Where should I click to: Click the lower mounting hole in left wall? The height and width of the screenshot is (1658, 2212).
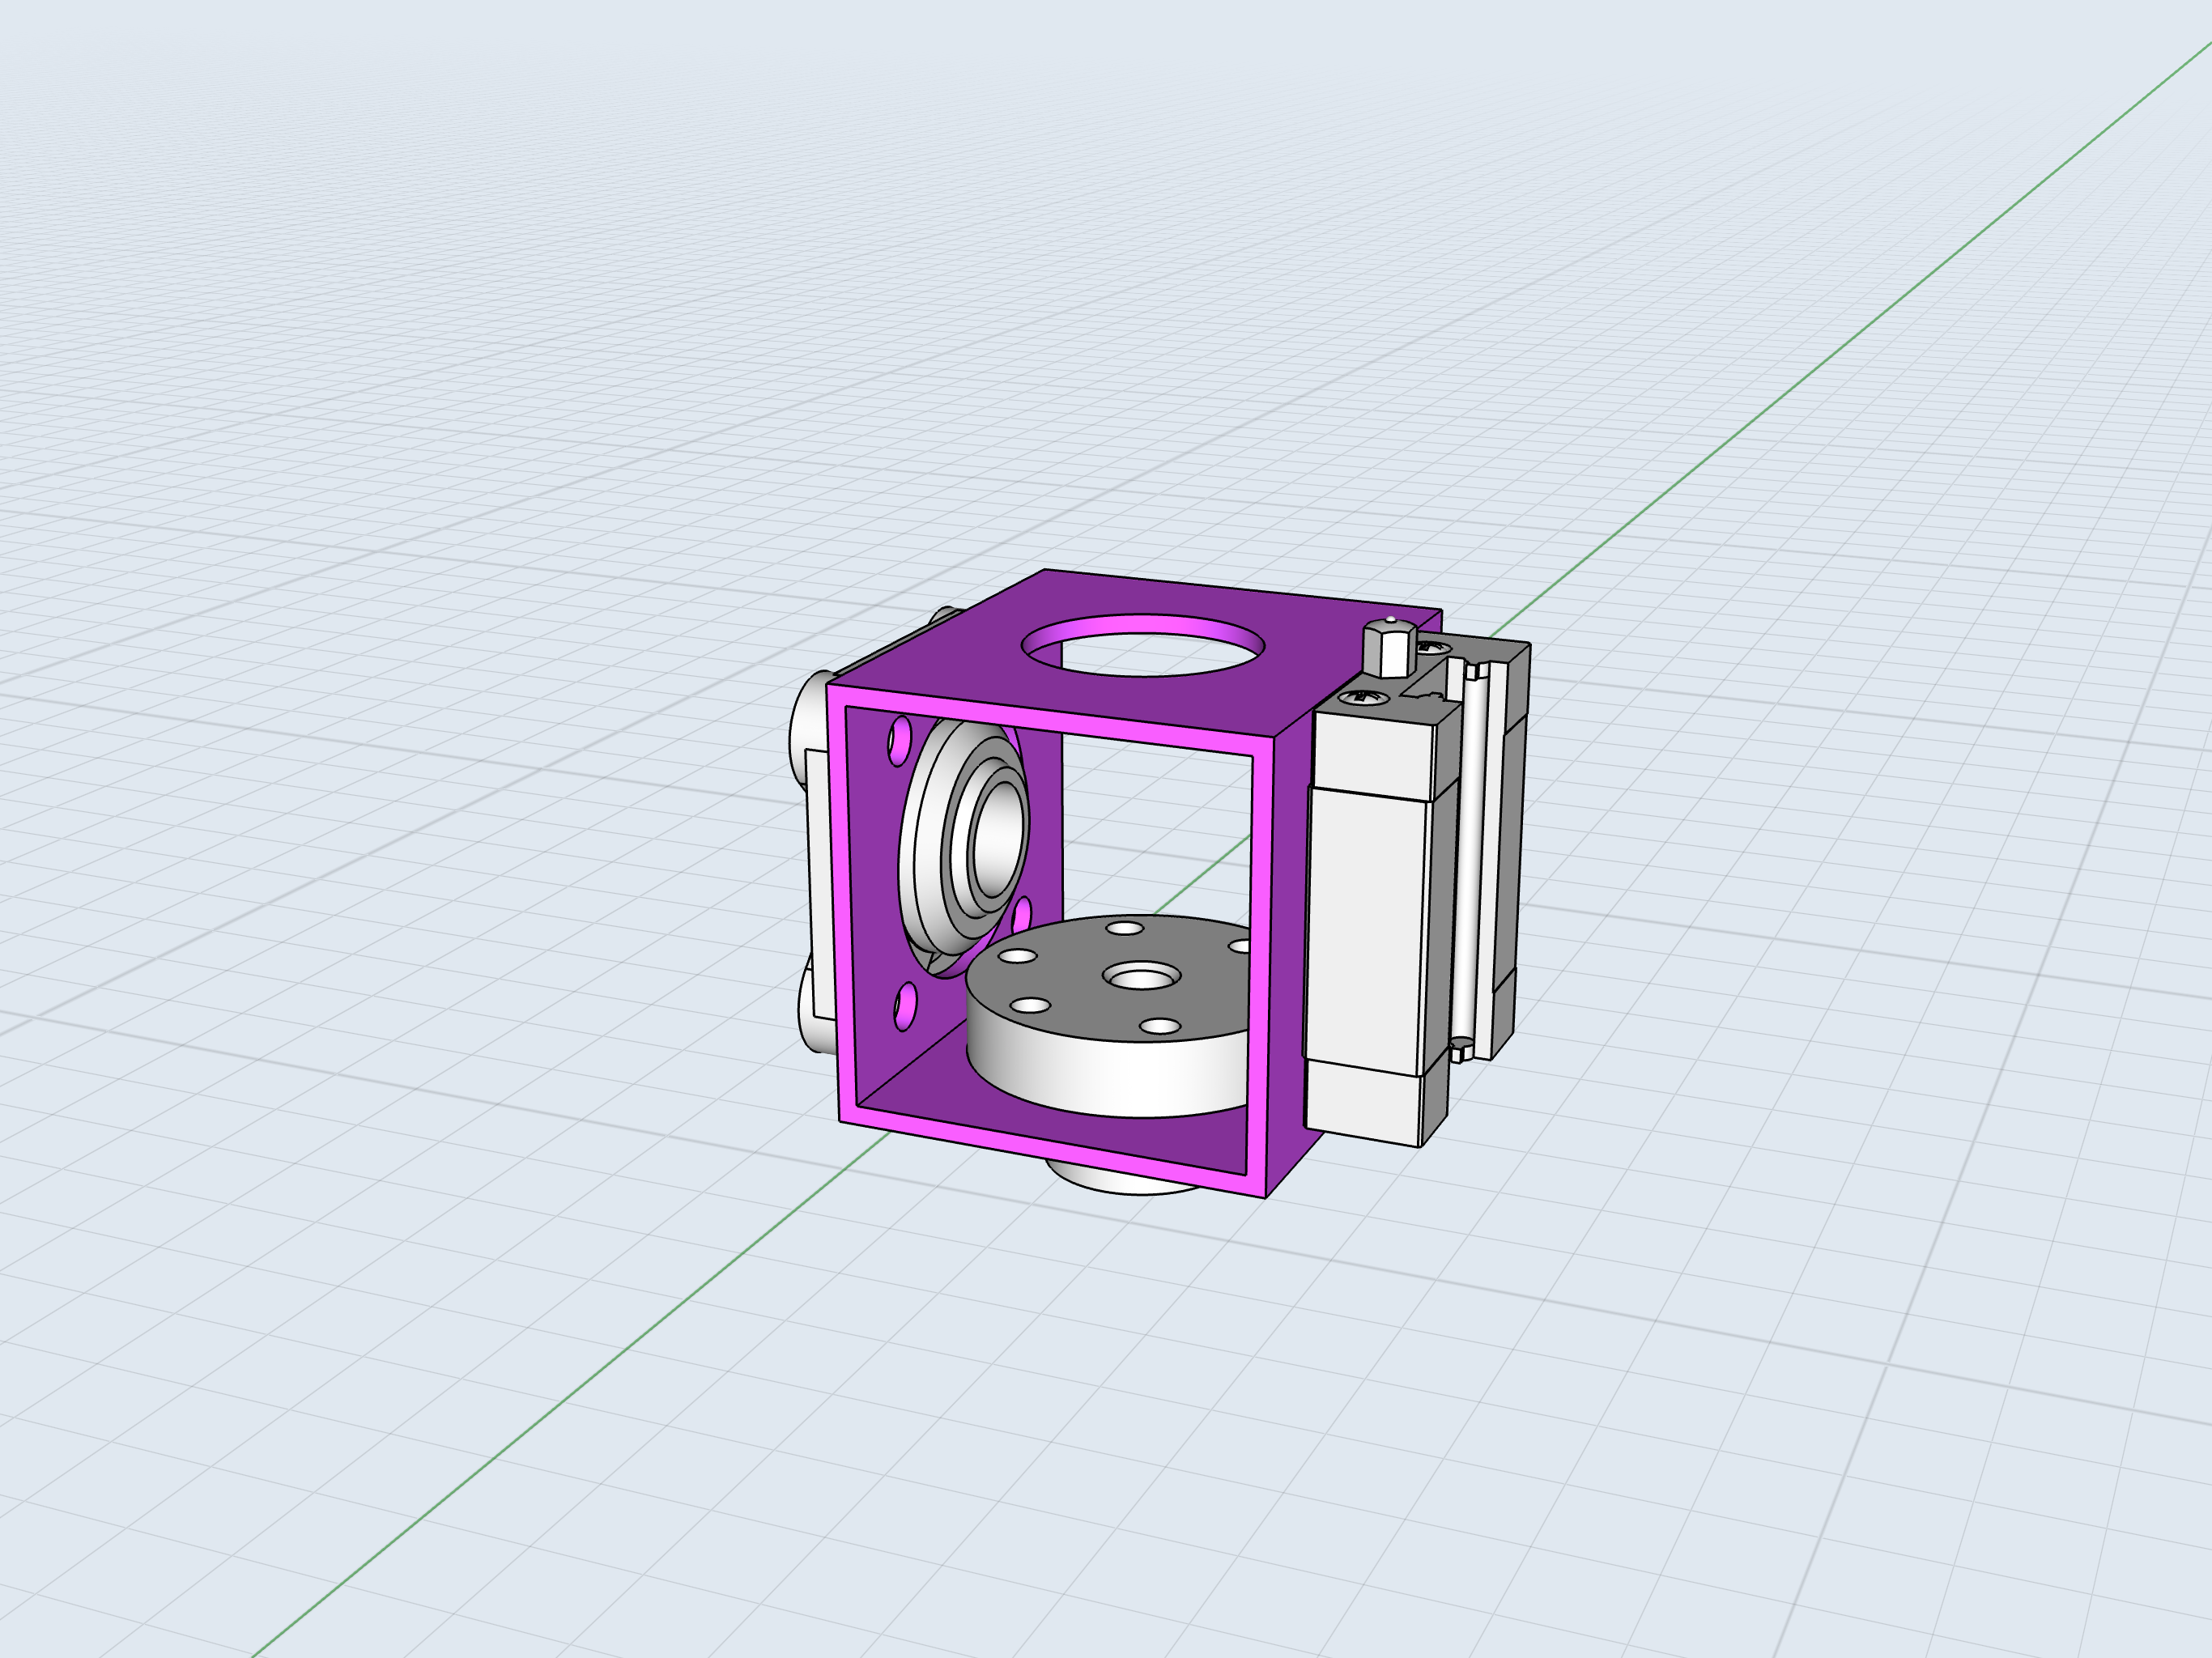[905, 1006]
